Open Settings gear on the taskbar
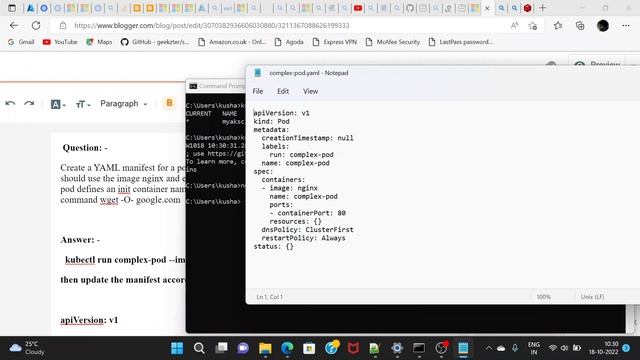 click(x=397, y=348)
